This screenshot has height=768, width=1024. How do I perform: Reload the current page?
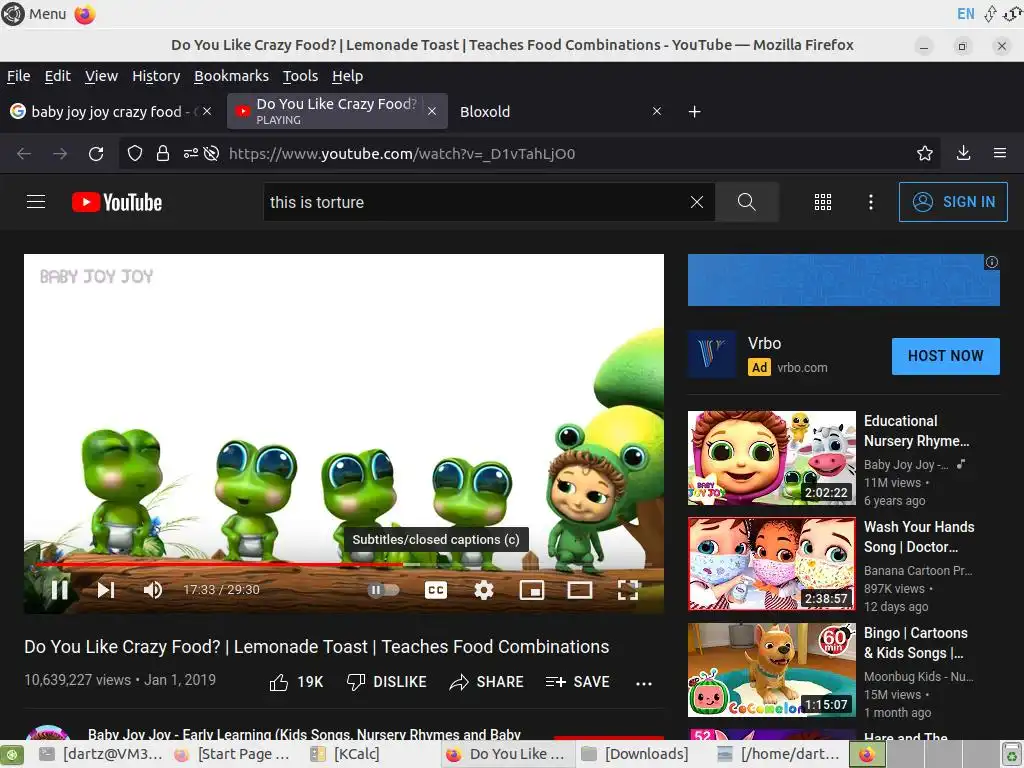pos(96,153)
